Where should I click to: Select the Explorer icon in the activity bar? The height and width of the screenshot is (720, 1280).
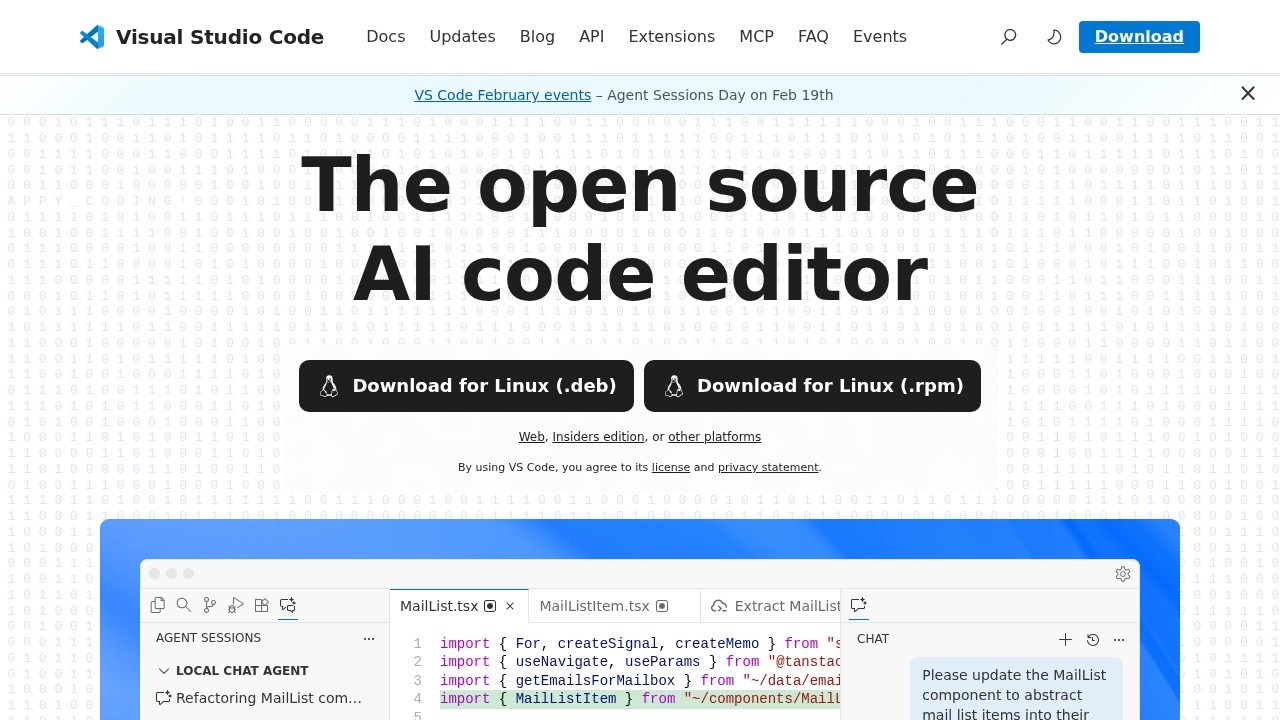158,605
